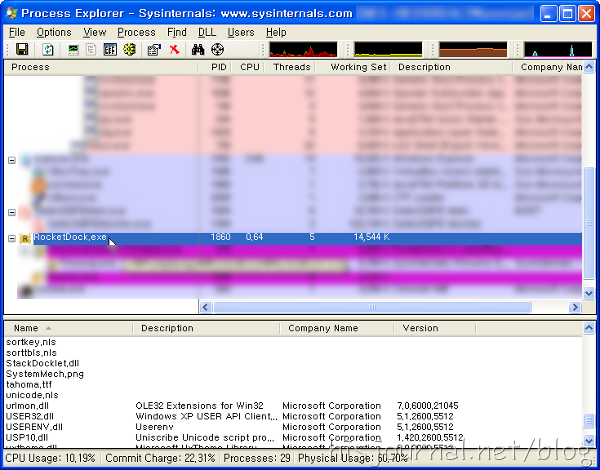Image resolution: width=600 pixels, height=470 pixels.
Task: Click the process pane vertical scroll down arrow
Action: 589,294
